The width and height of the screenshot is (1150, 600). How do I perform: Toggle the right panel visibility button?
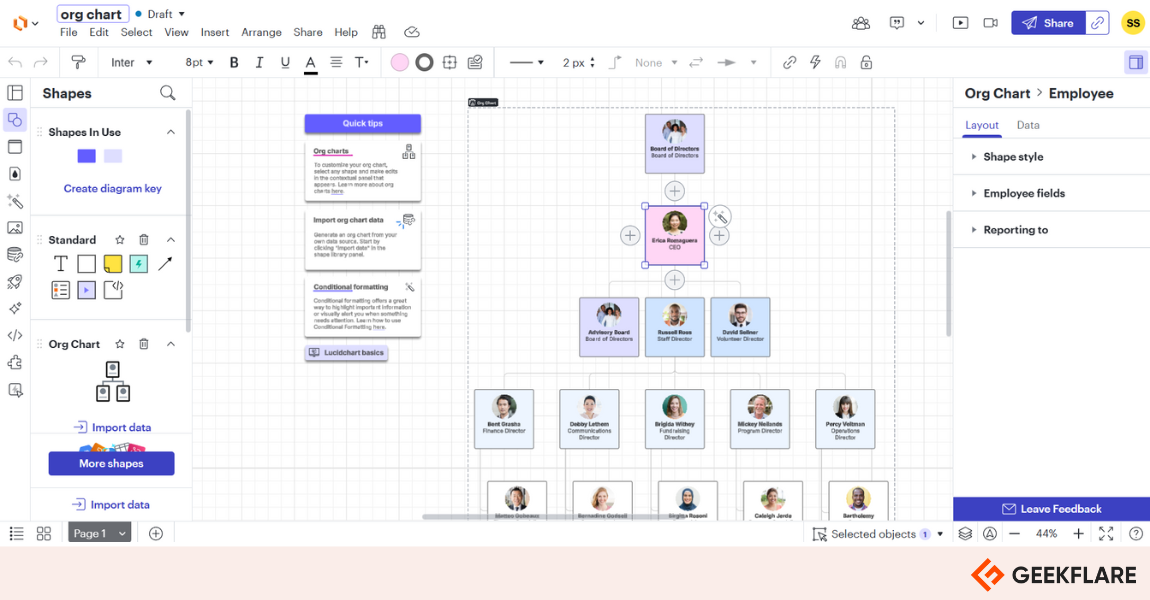(1135, 63)
